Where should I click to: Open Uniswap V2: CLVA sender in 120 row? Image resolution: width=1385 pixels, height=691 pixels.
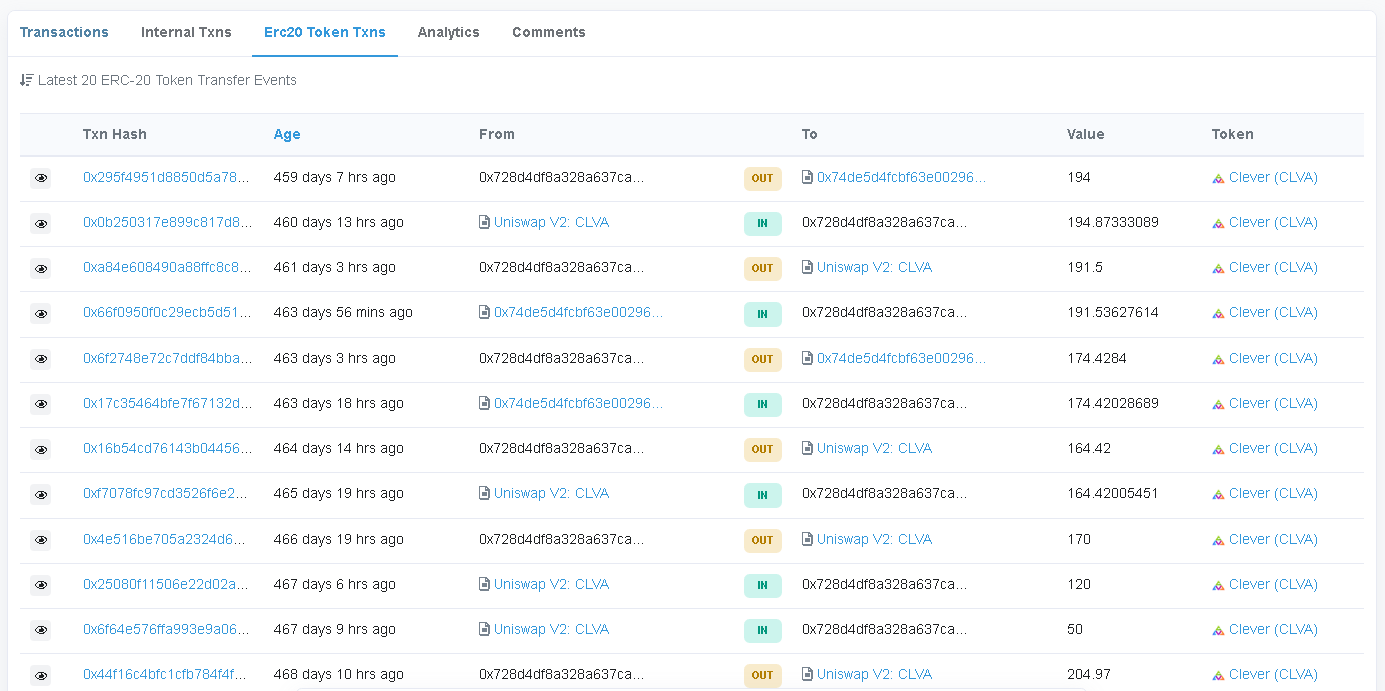551,584
